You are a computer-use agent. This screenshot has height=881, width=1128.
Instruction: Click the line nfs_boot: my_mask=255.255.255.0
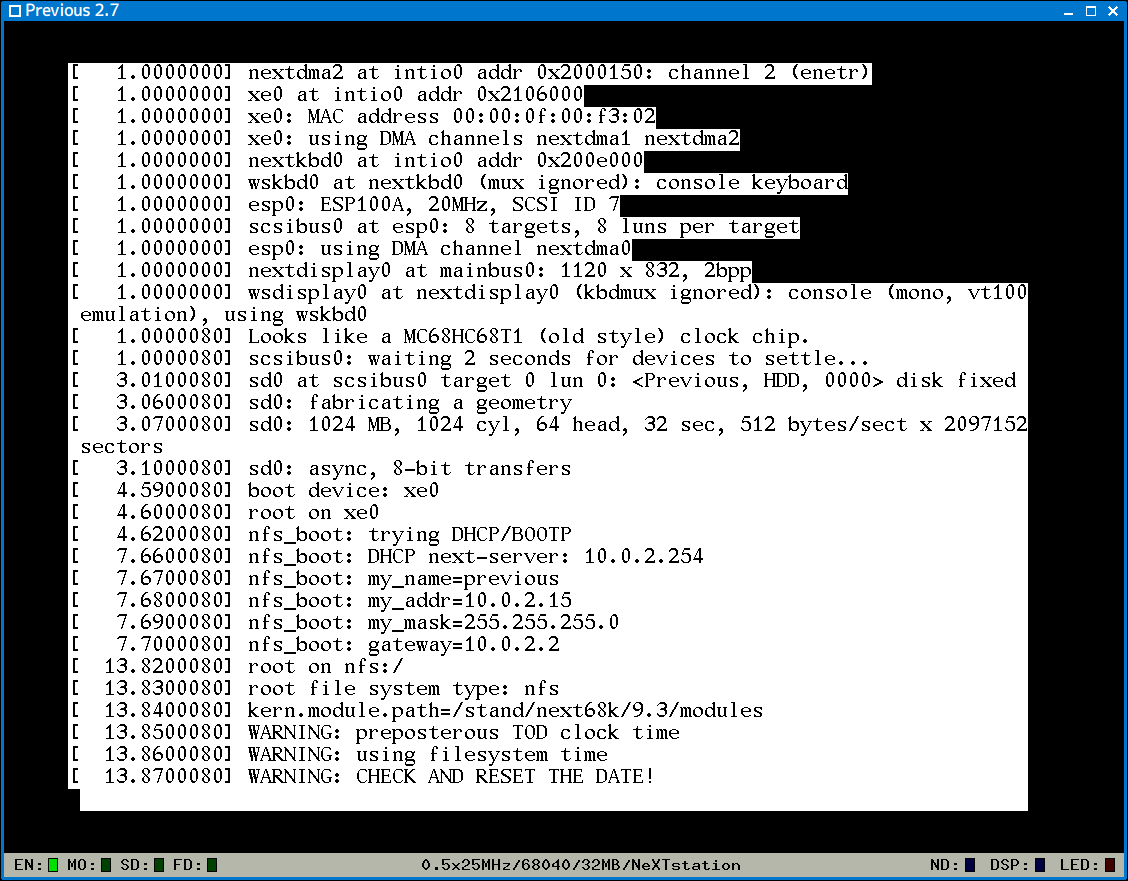(x=345, y=623)
